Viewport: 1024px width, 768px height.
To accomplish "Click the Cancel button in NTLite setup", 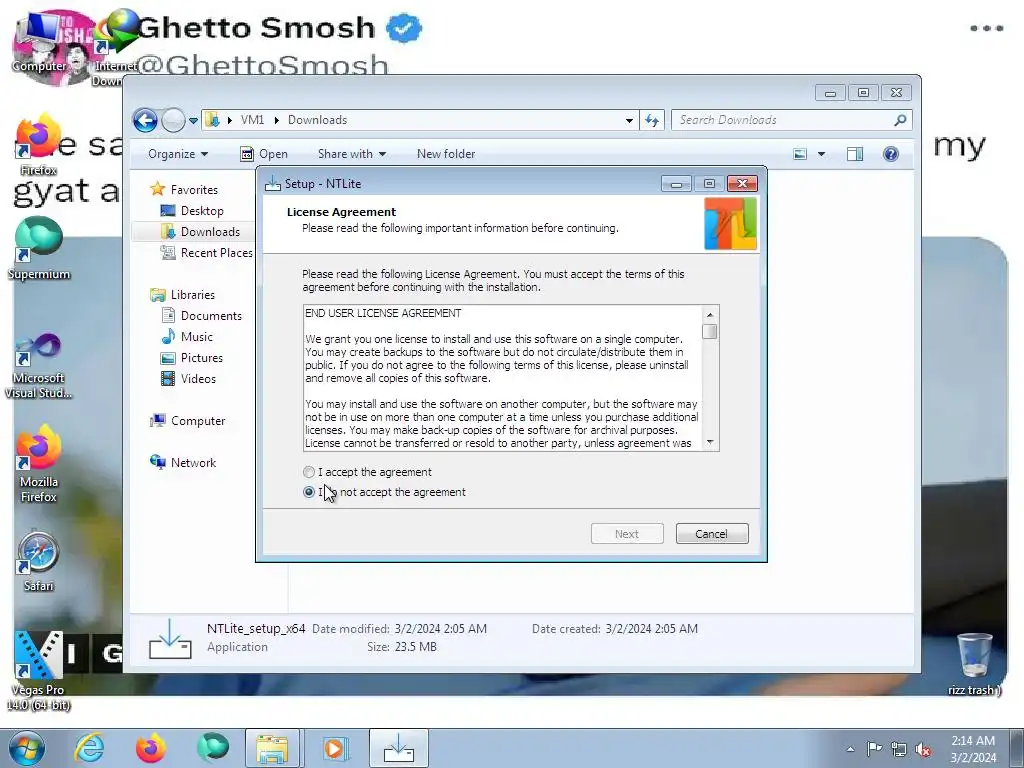I will click(x=712, y=534).
